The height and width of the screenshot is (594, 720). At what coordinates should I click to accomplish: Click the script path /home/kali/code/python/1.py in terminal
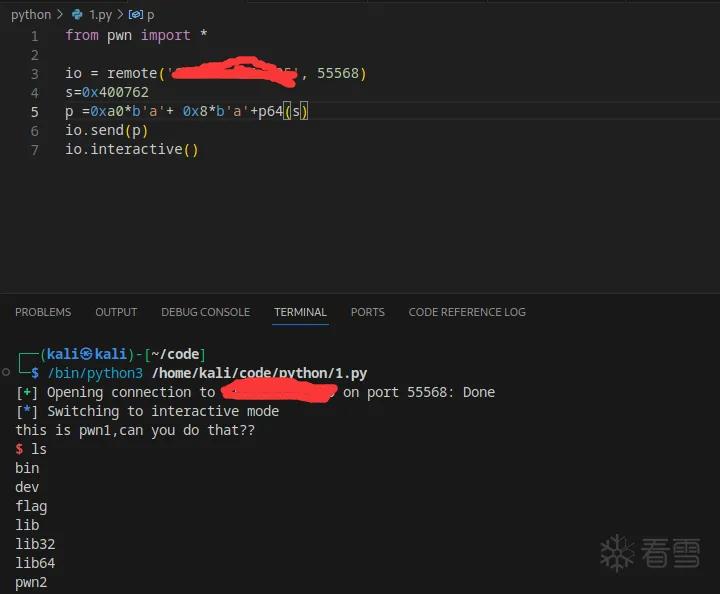259,373
